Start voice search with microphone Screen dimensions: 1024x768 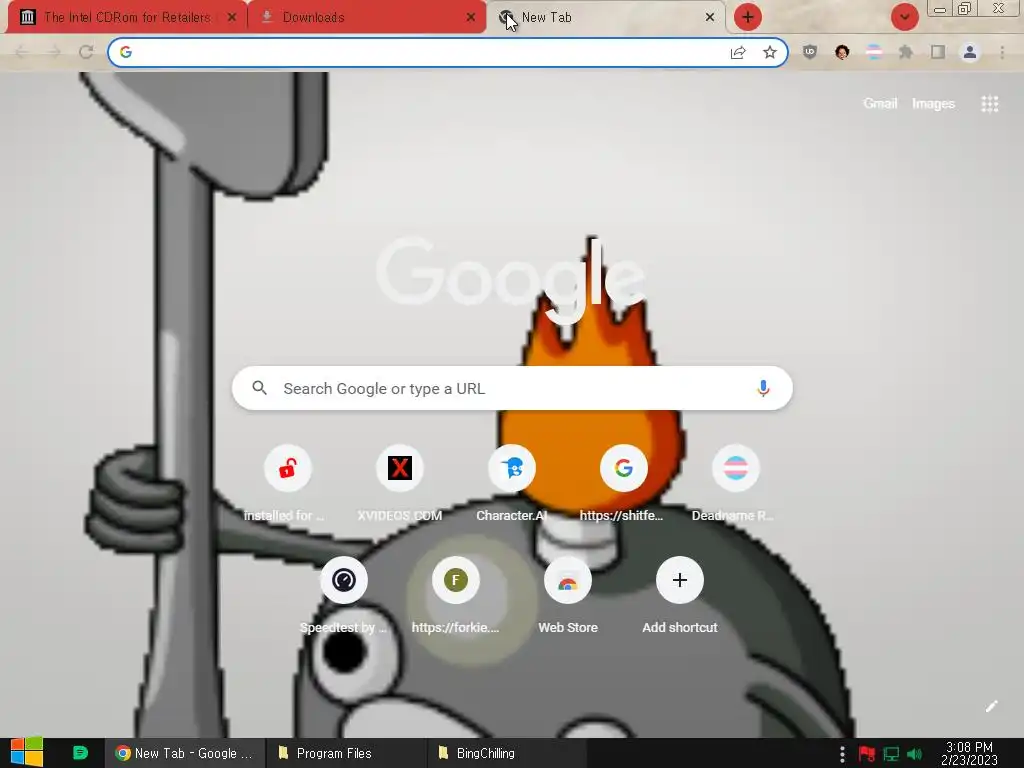[763, 389]
